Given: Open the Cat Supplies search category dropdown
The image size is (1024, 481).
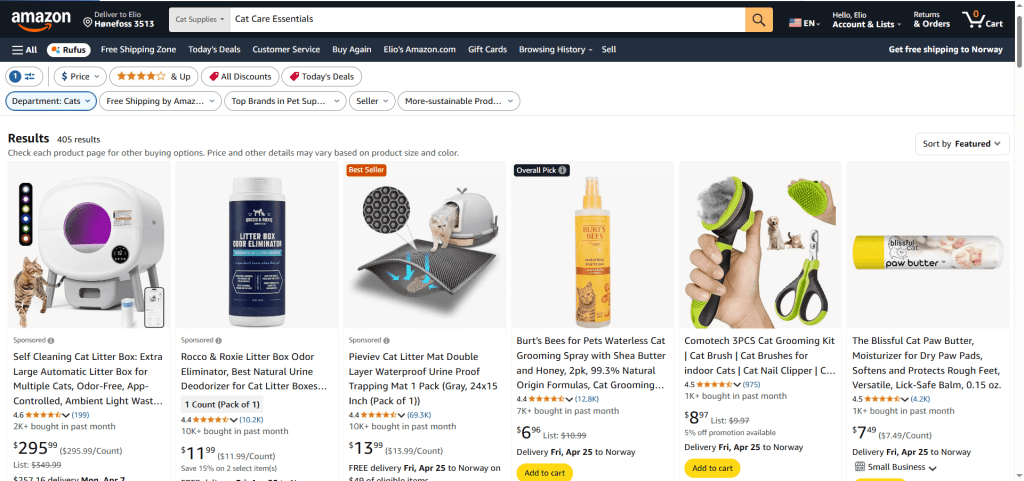Looking at the screenshot, I should (200, 20).
